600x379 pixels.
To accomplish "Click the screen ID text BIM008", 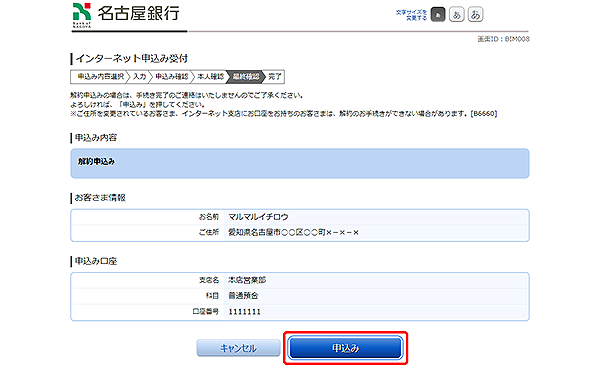I will coord(504,39).
